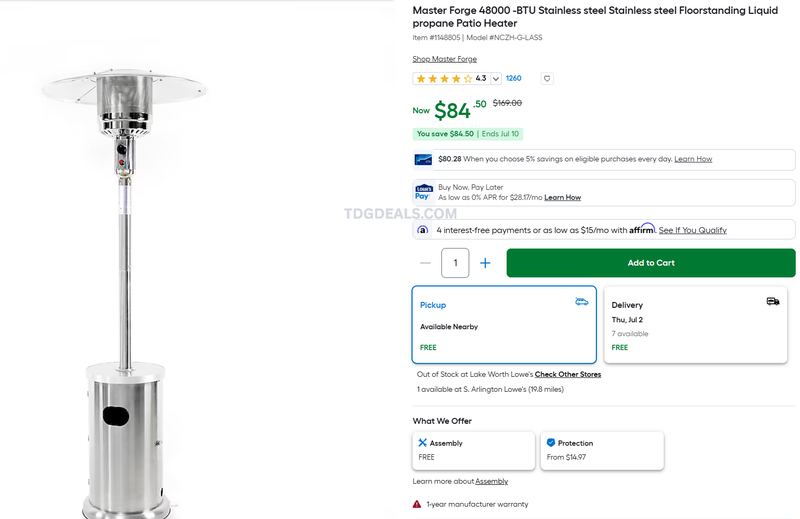Click the patio heater product image
800x519 pixels.
click(x=126, y=292)
